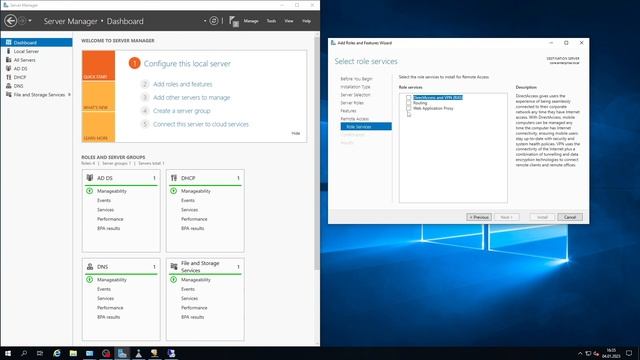This screenshot has height=360, width=640.
Task: Open the small dropdown arrow left of refresh
Action: [204, 20]
